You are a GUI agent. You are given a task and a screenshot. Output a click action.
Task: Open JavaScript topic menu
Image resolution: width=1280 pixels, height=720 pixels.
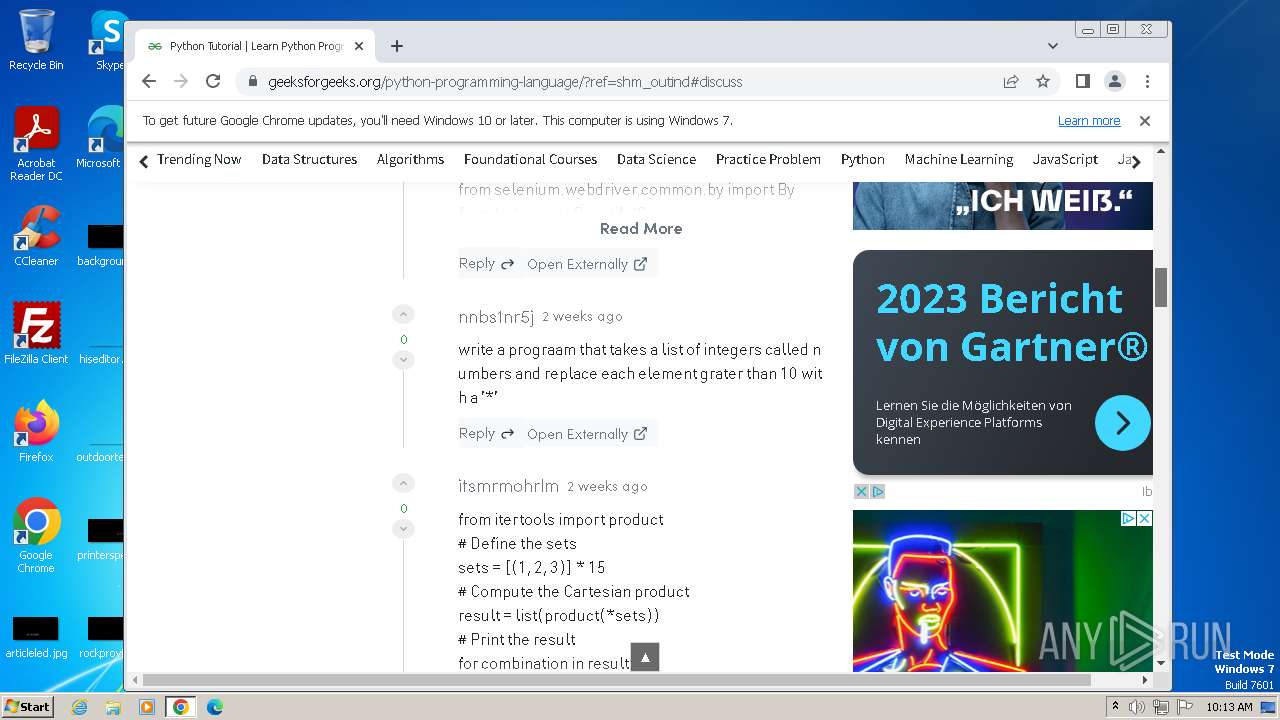[1065, 159]
